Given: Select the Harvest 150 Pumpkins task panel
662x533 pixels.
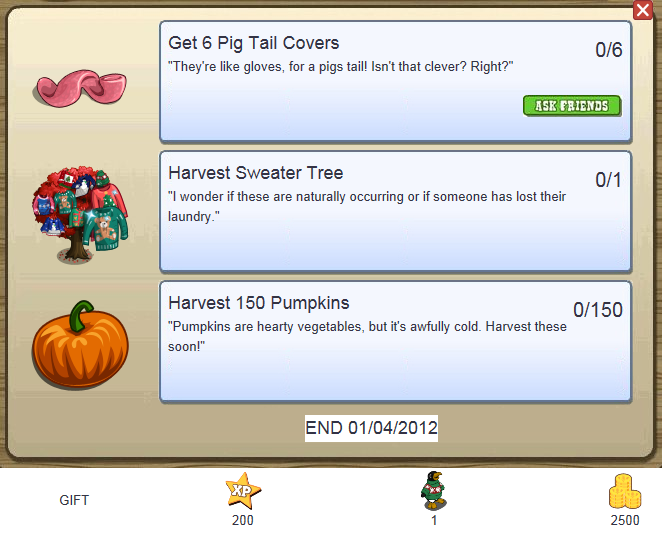Looking at the screenshot, I should click(395, 342).
